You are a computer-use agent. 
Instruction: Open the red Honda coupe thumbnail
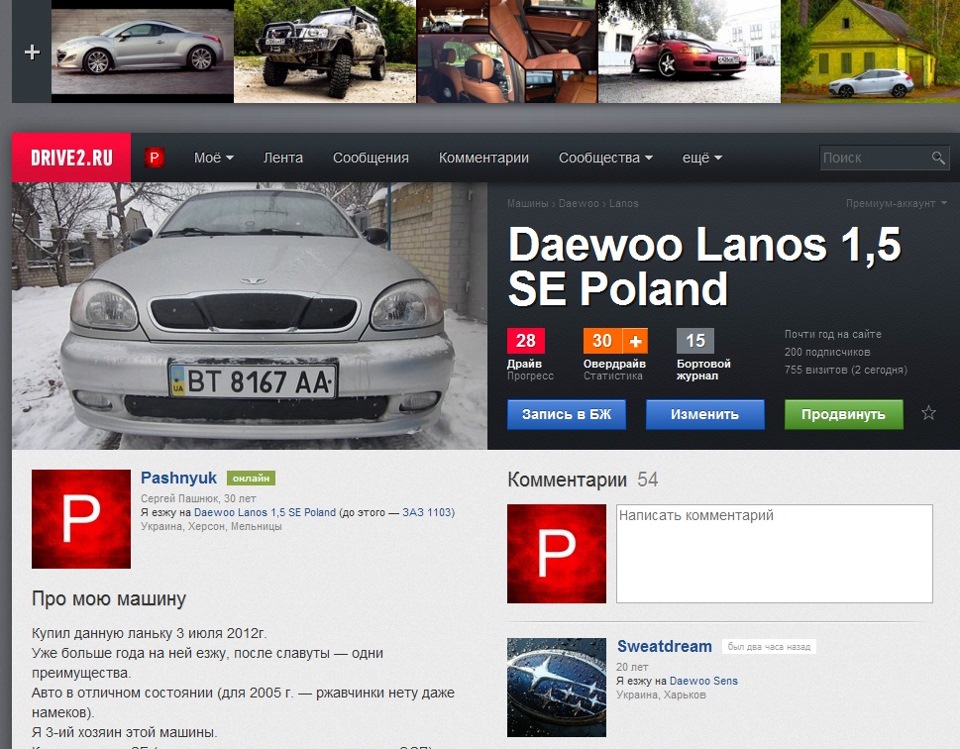pyautogui.click(x=689, y=51)
